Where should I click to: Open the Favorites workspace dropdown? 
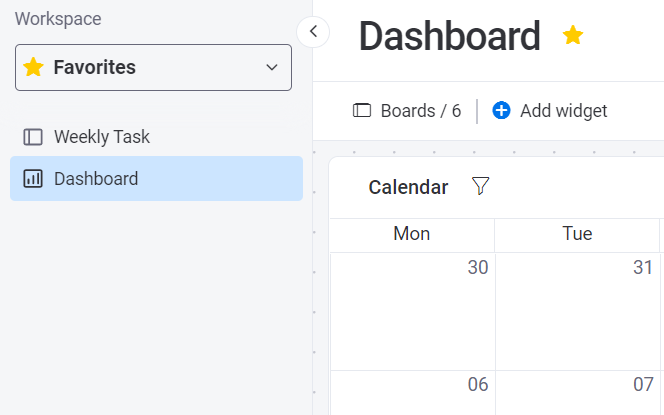click(x=153, y=67)
